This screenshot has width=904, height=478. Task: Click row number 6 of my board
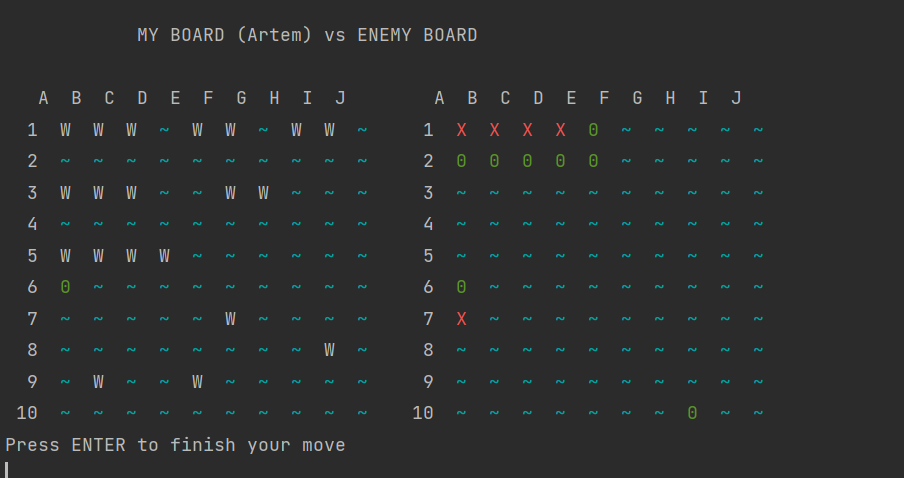(32, 287)
